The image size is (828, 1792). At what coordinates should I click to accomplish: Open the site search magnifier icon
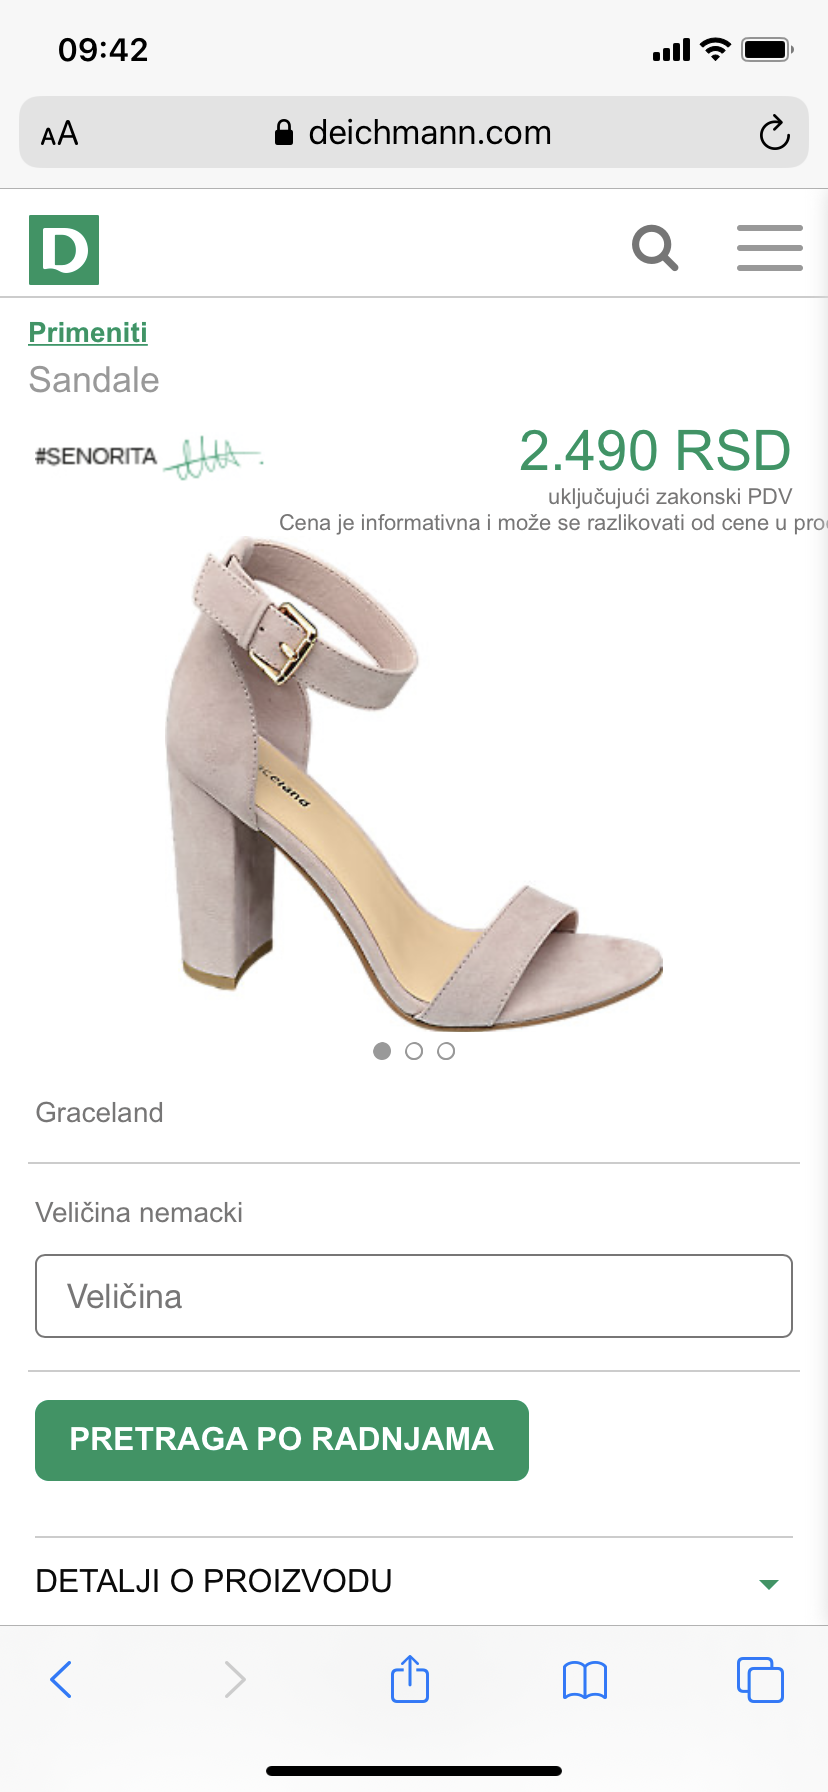[655, 248]
